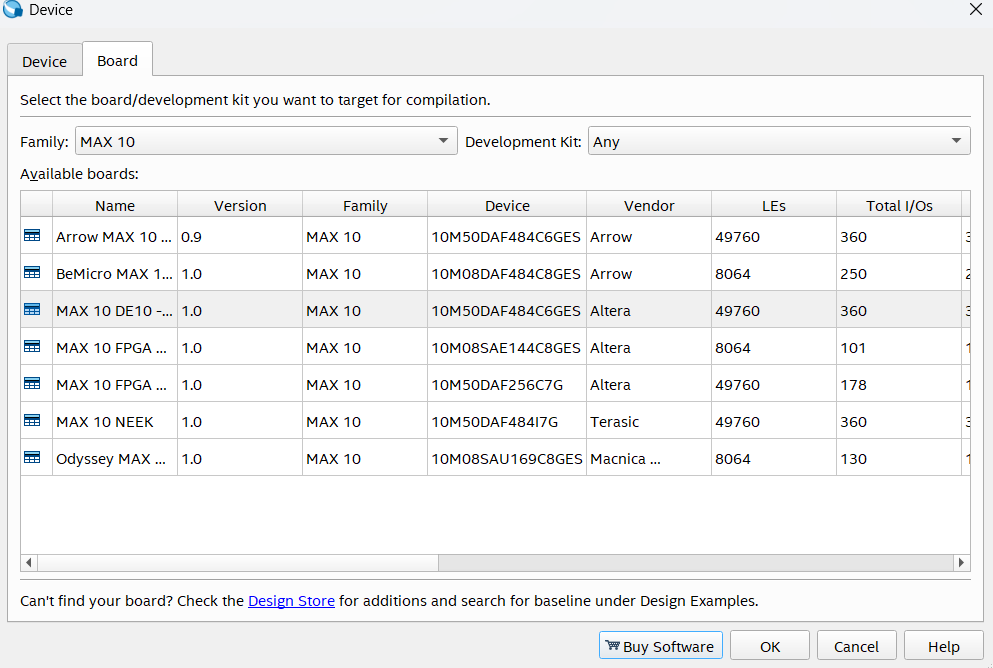The image size is (993, 668).
Task: Click the Odyssey MAX board row icon
Action: [x=32, y=458]
